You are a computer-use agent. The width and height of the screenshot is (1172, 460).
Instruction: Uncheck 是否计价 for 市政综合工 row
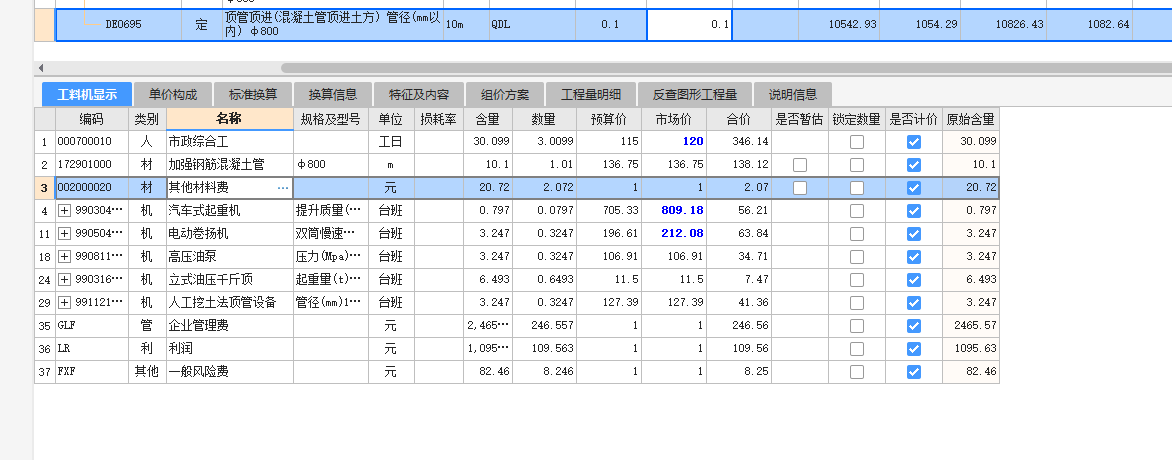(x=913, y=142)
